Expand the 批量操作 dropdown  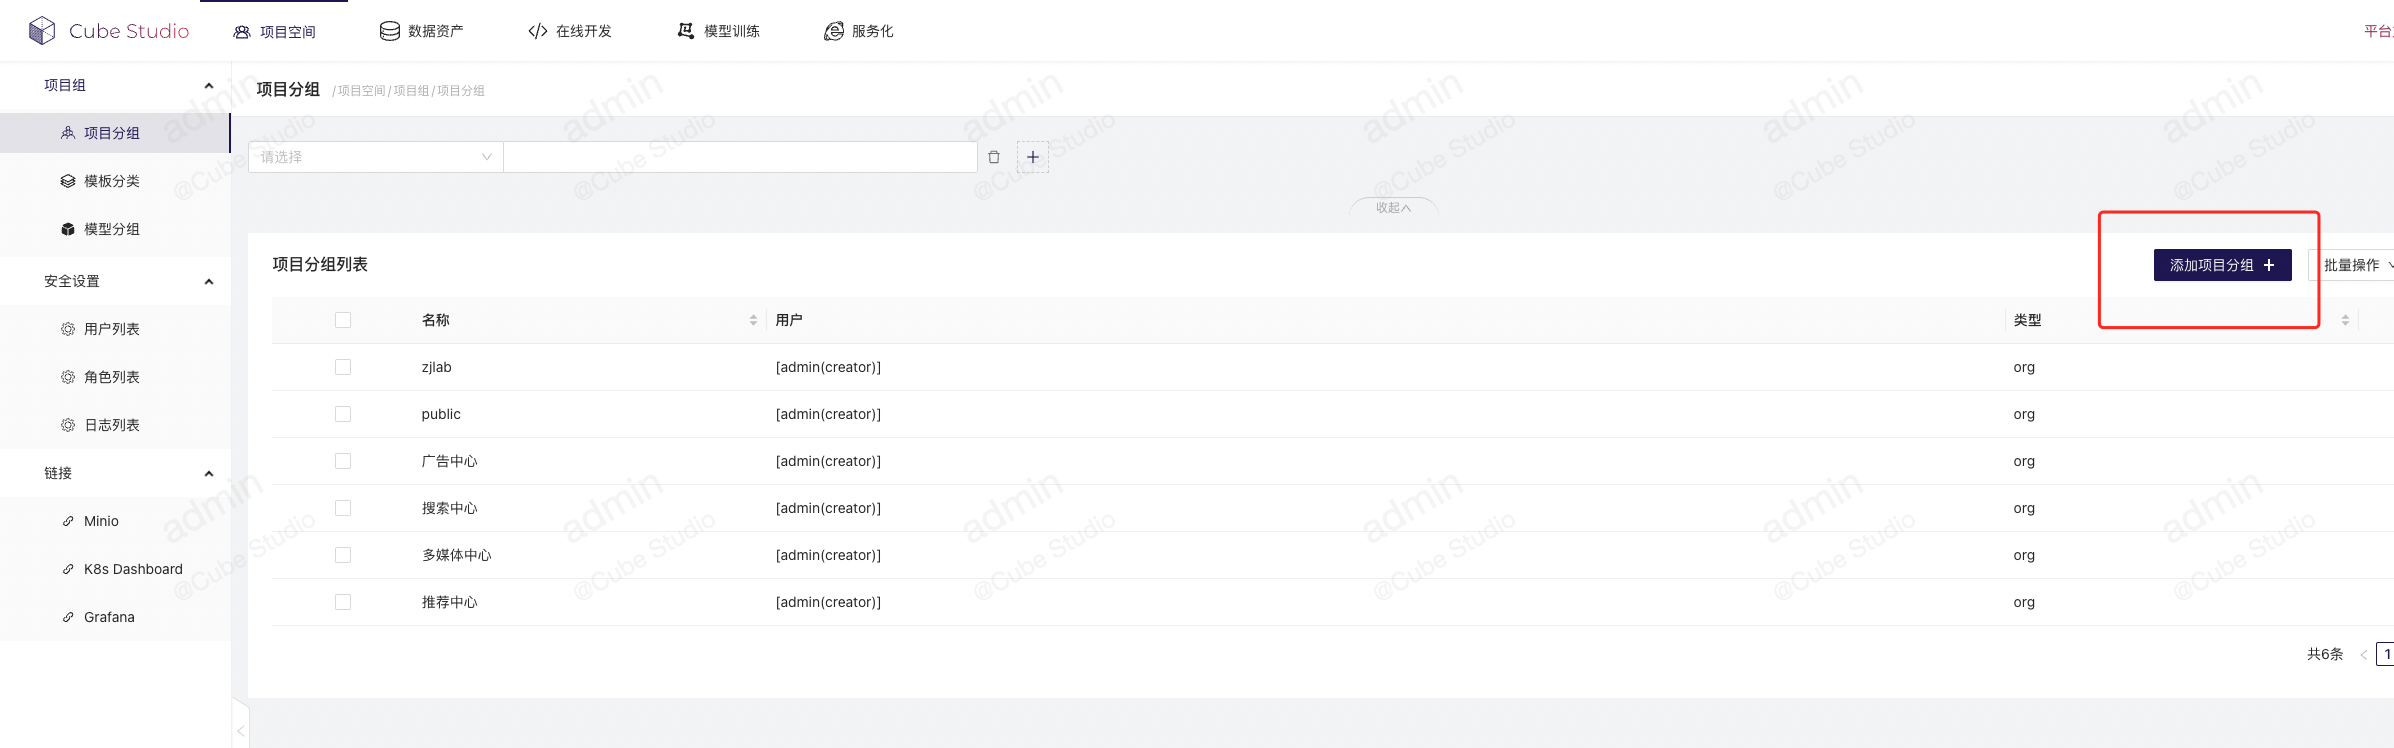click(2355, 265)
